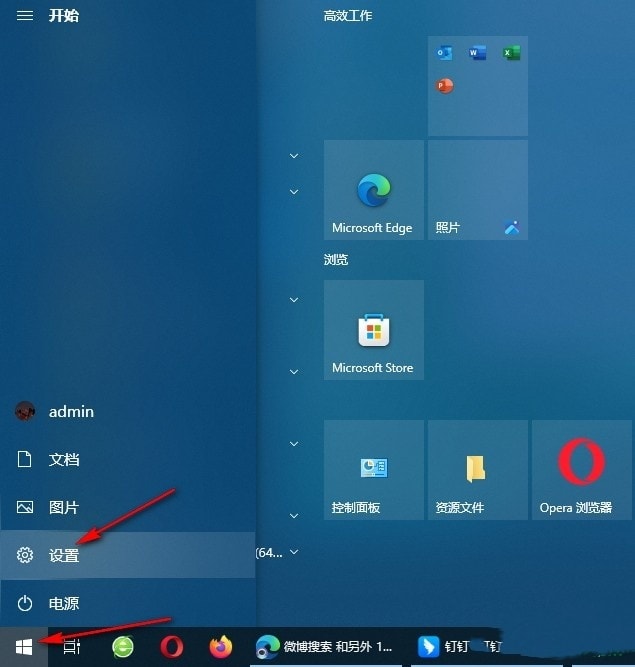
Task: Click the 高效工作 group heading
Action: coord(347,16)
